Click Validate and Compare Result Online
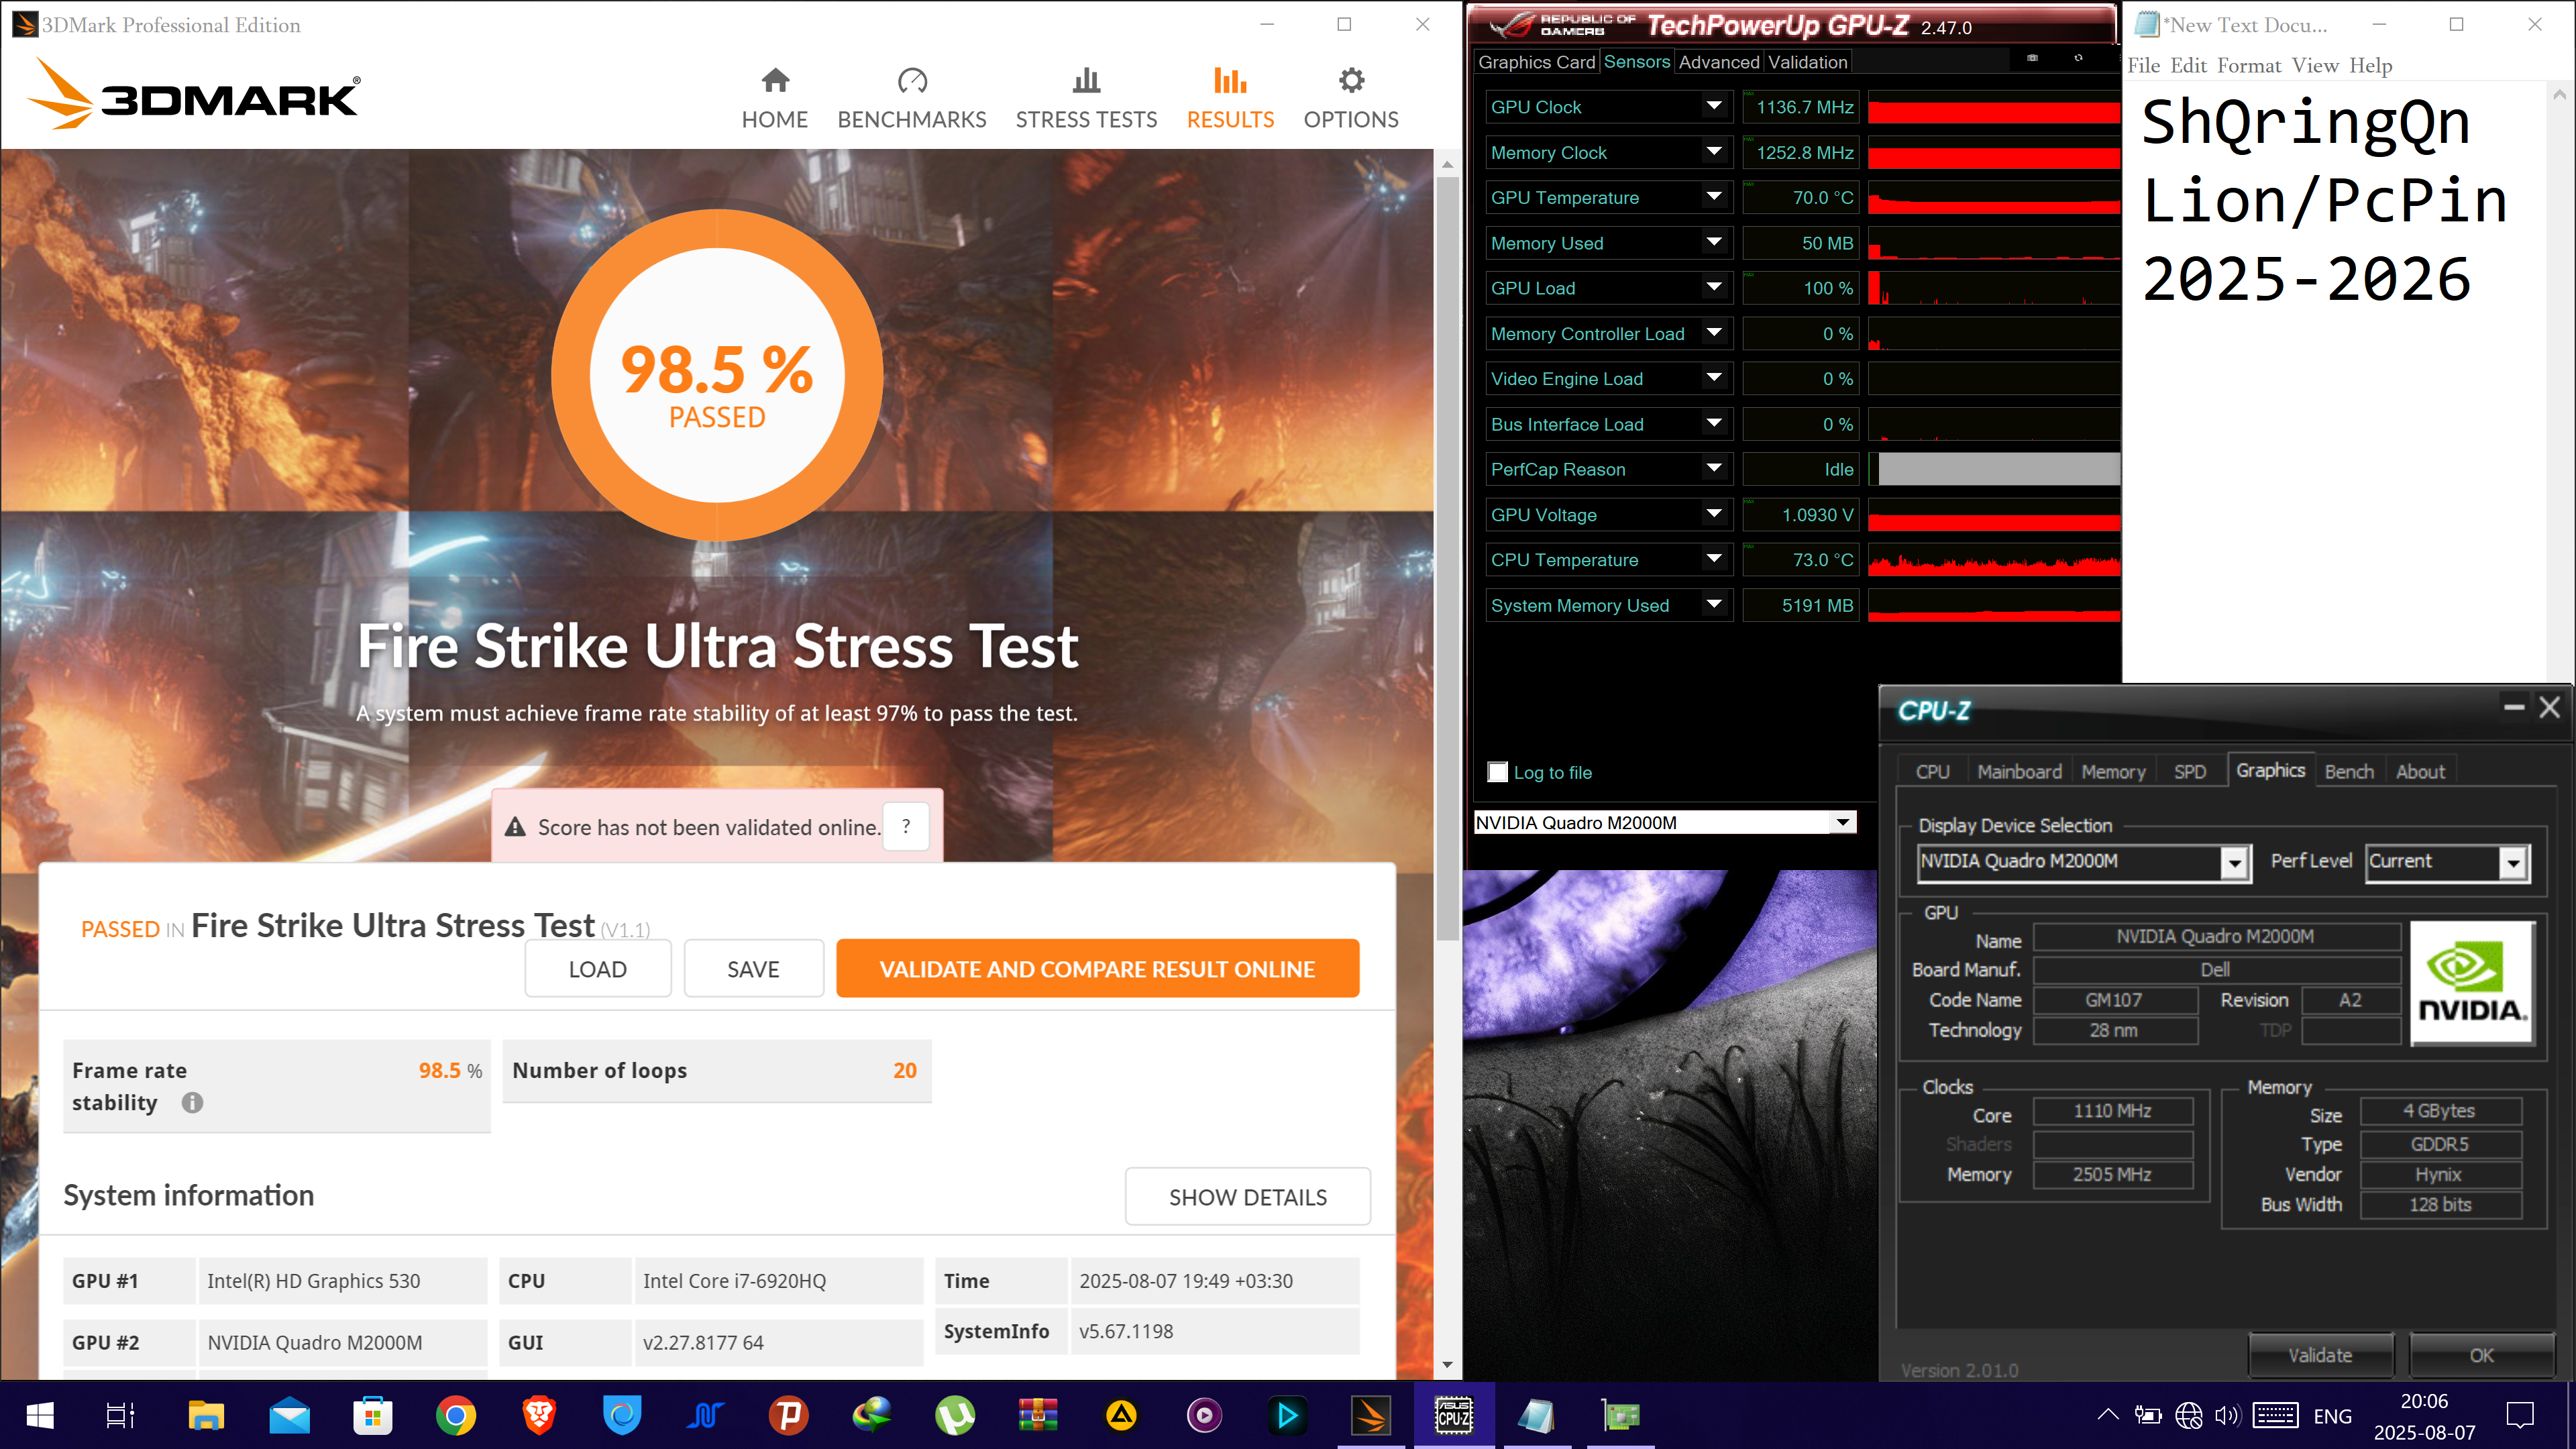The height and width of the screenshot is (1449, 2576). [1097, 968]
